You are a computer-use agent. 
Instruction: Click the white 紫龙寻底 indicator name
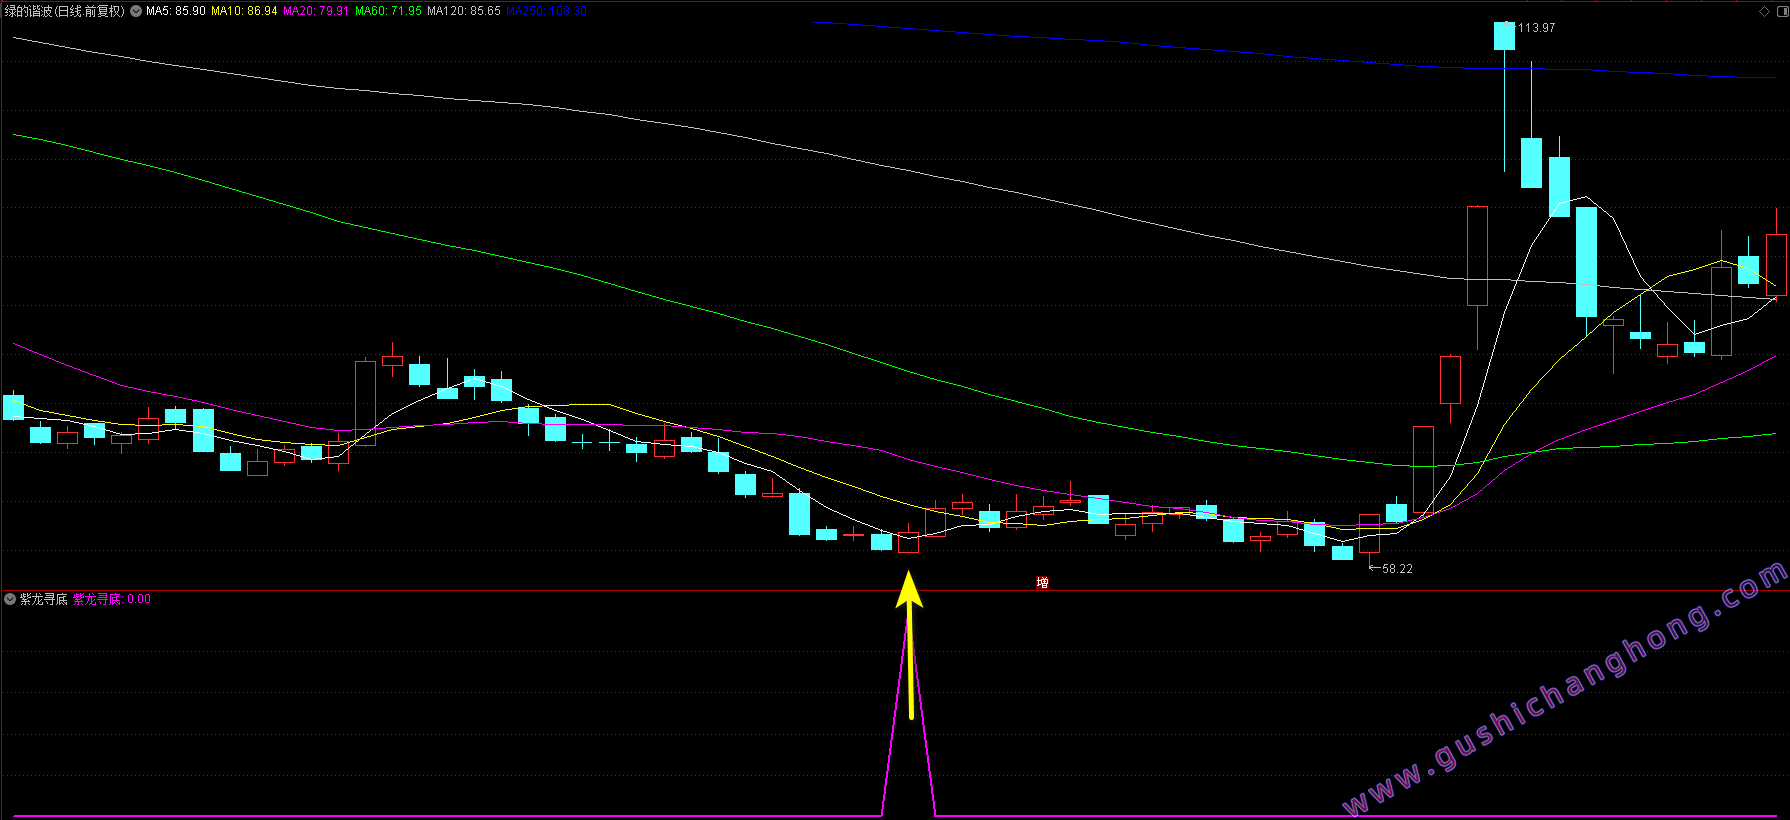click(44, 599)
